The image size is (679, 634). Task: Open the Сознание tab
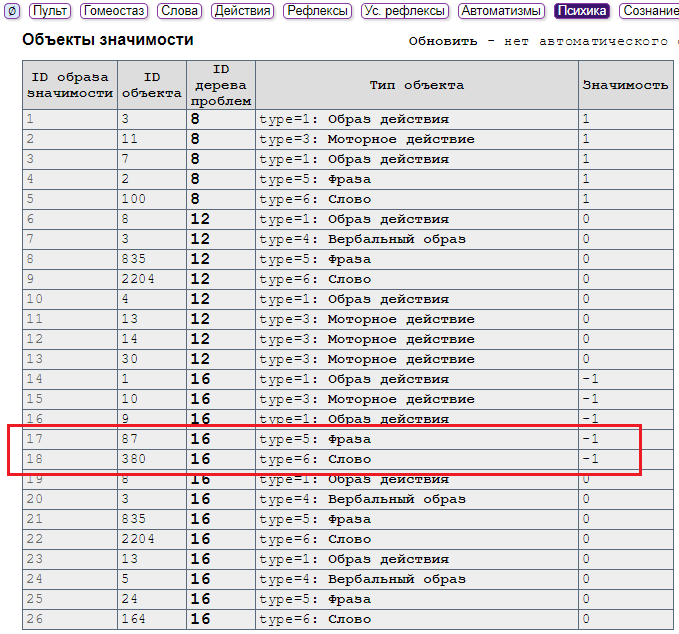(649, 11)
